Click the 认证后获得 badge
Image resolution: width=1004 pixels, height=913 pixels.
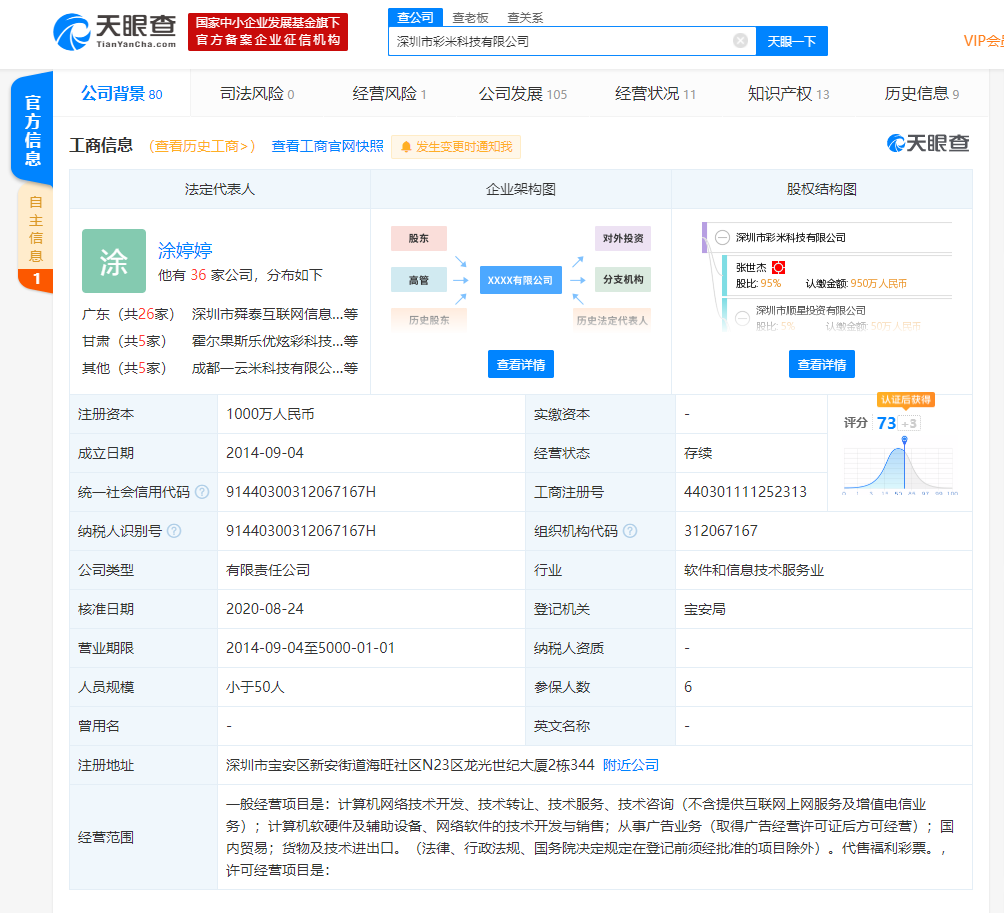coord(906,400)
